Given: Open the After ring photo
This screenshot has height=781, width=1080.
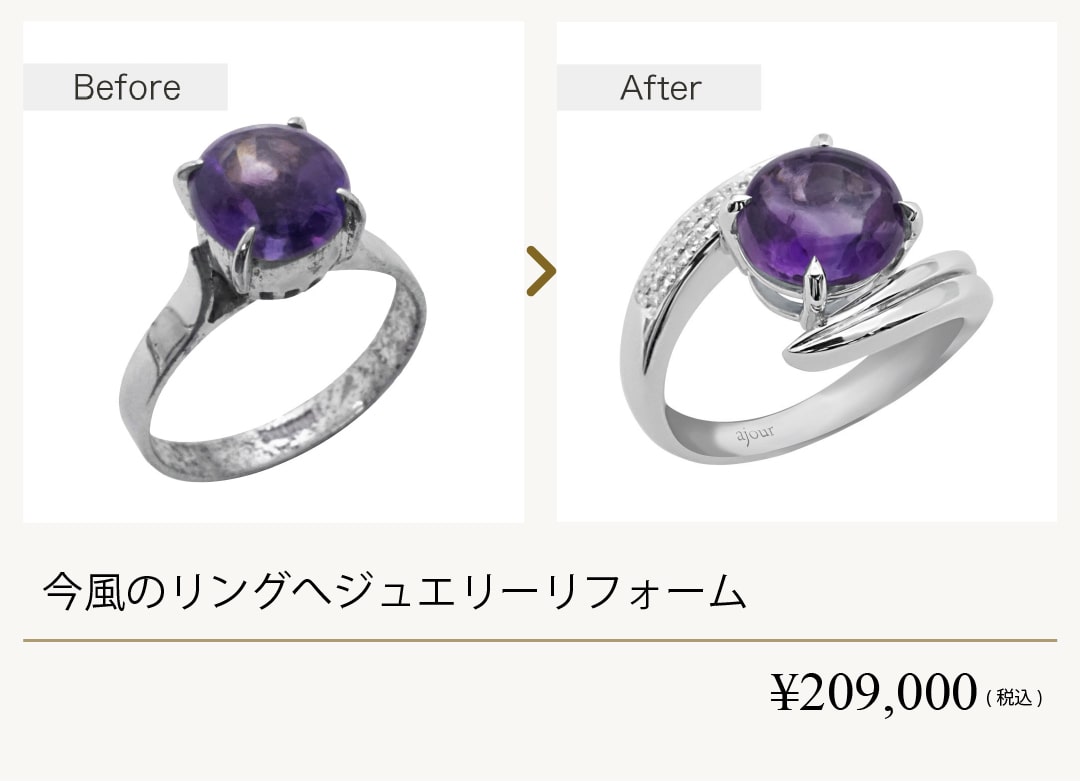Looking at the screenshot, I should coord(807,272).
